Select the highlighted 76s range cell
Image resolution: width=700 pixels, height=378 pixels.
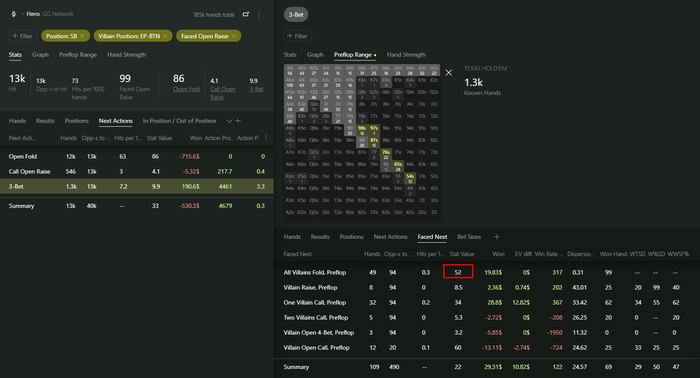tap(386, 155)
